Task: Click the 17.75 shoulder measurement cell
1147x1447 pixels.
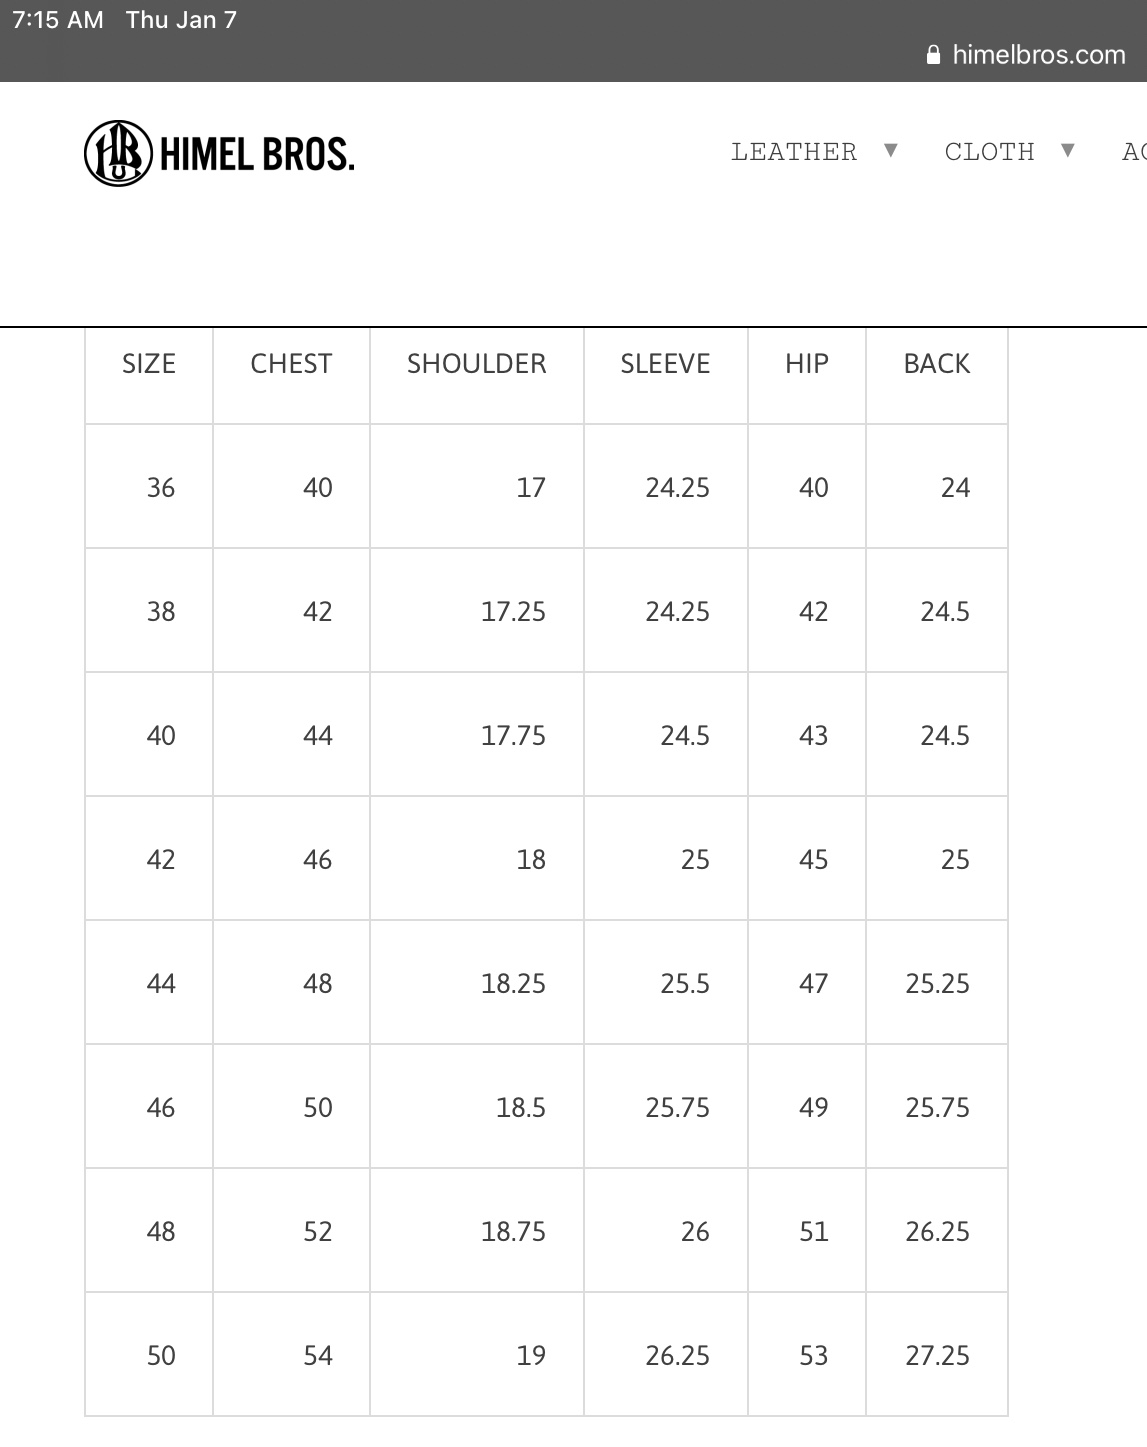Action: coord(513,735)
